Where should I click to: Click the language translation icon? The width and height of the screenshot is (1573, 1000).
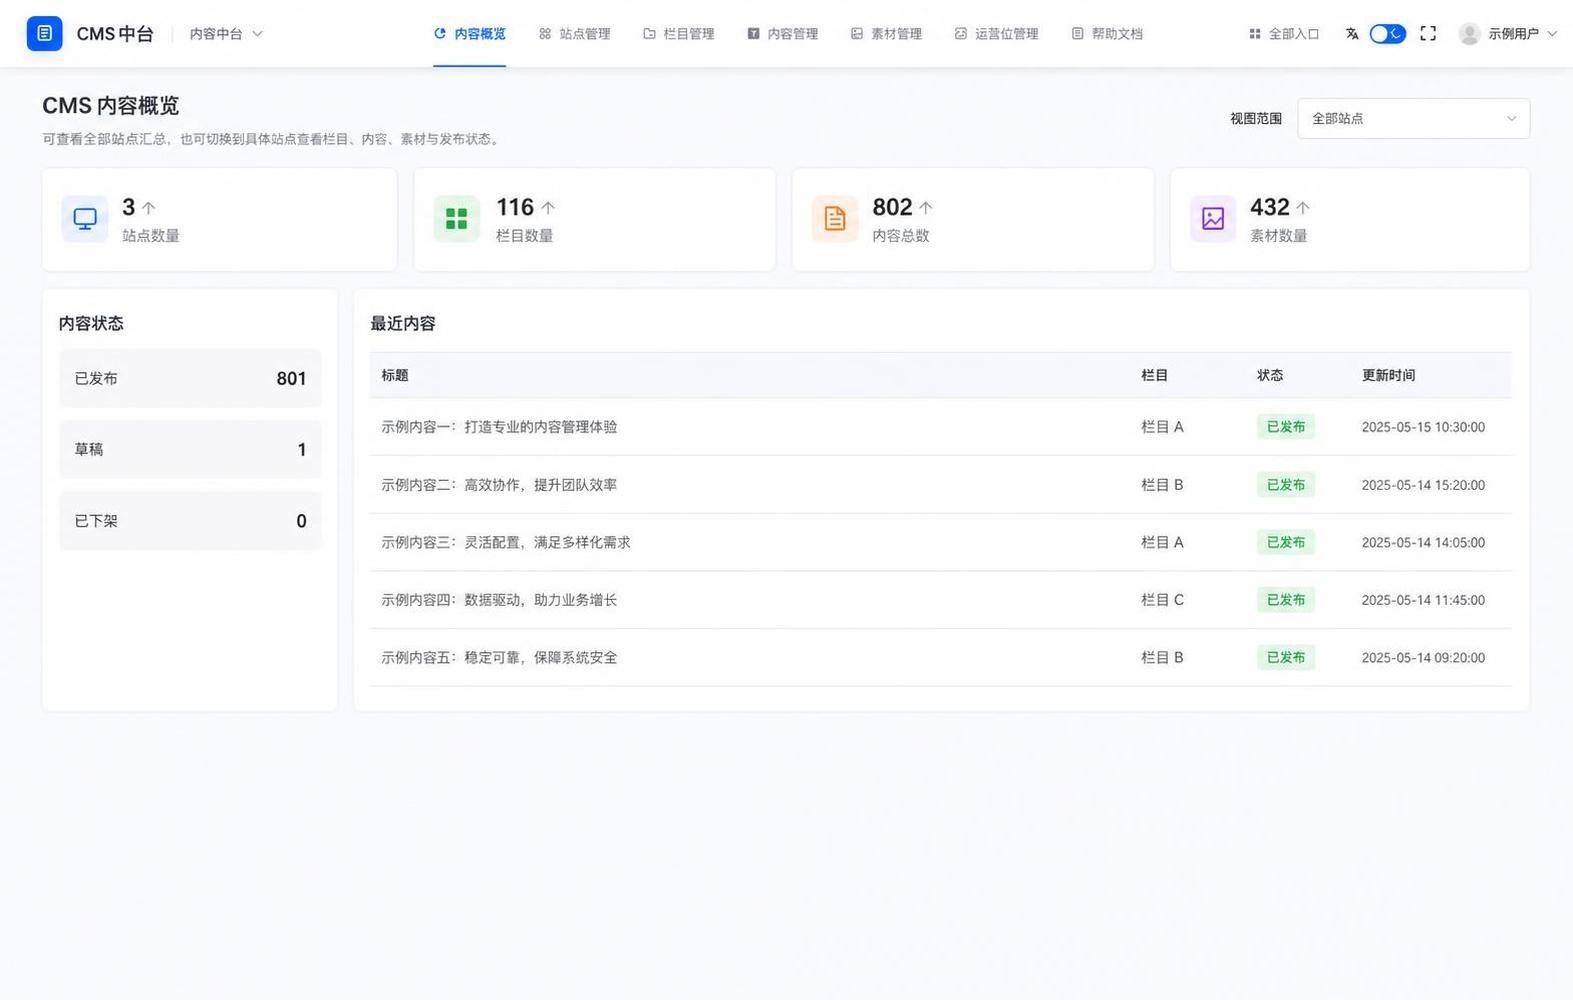(1352, 34)
